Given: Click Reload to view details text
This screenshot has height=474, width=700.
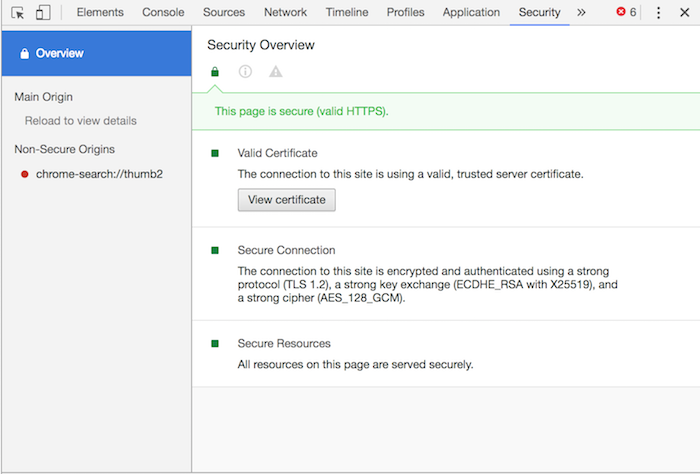Looking at the screenshot, I should pyautogui.click(x=81, y=121).
